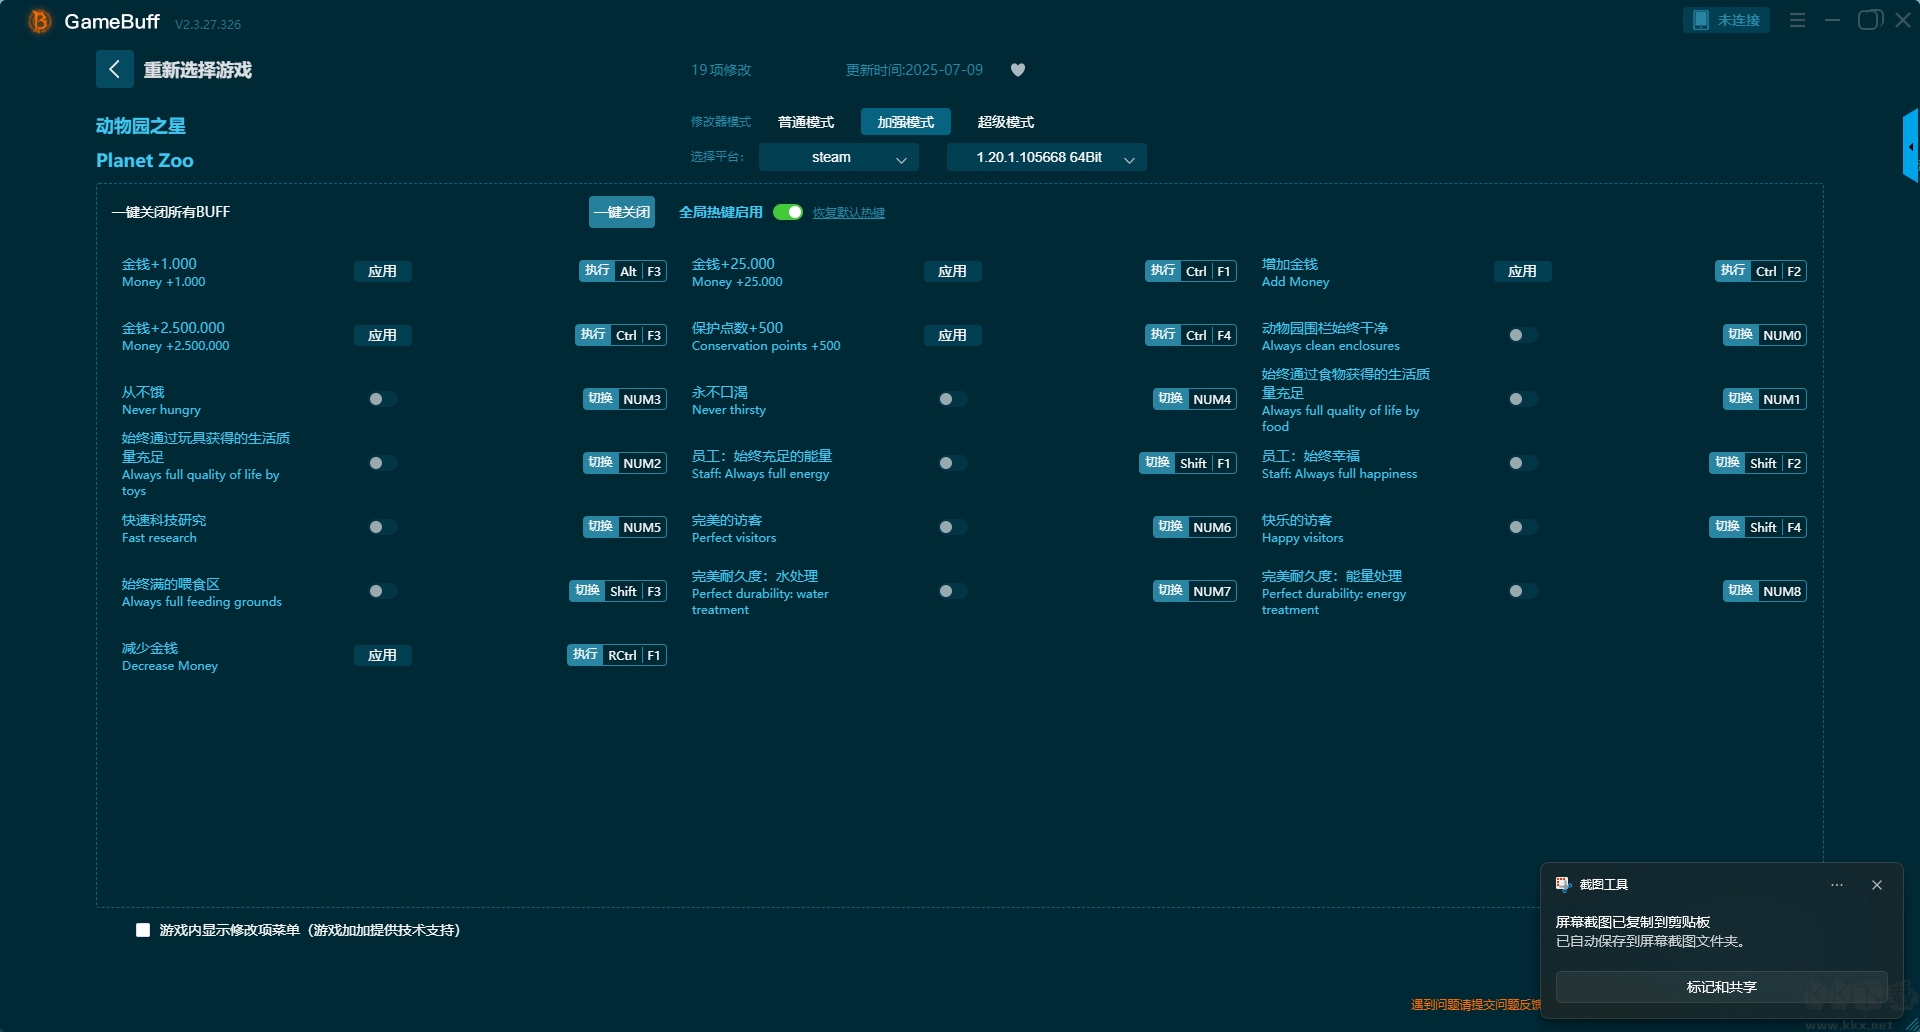
Task: Enable Staff: Always full energy toggle
Action: click(952, 463)
